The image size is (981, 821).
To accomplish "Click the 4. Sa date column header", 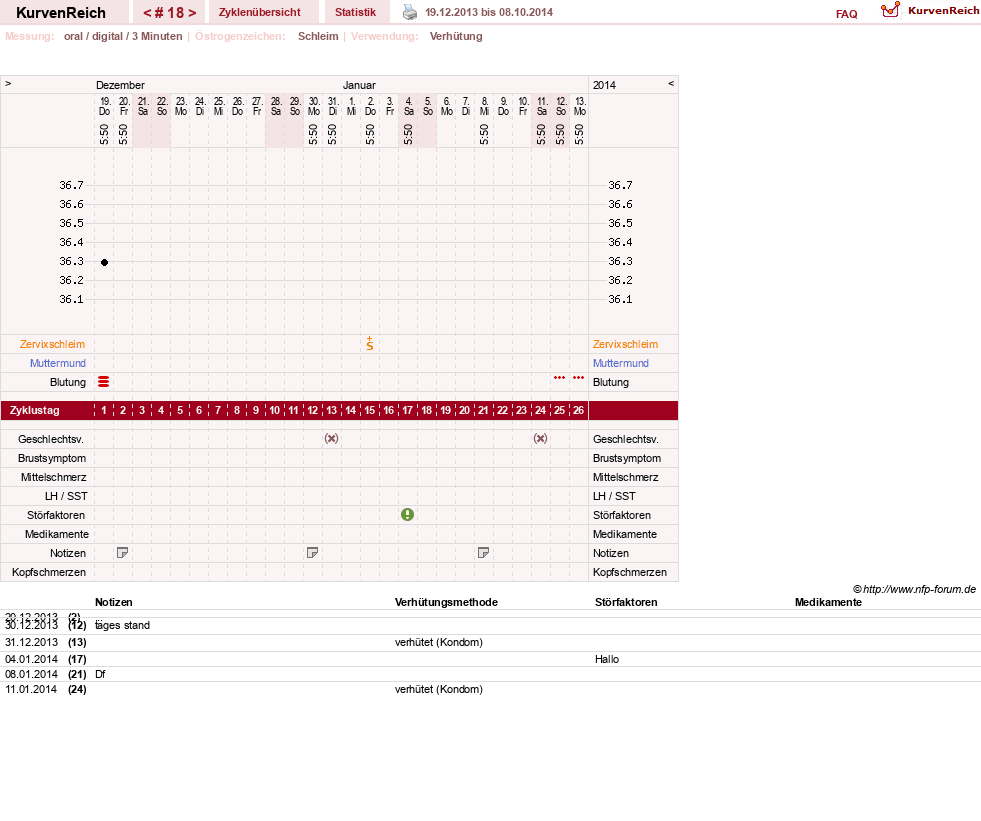I will pos(408,106).
